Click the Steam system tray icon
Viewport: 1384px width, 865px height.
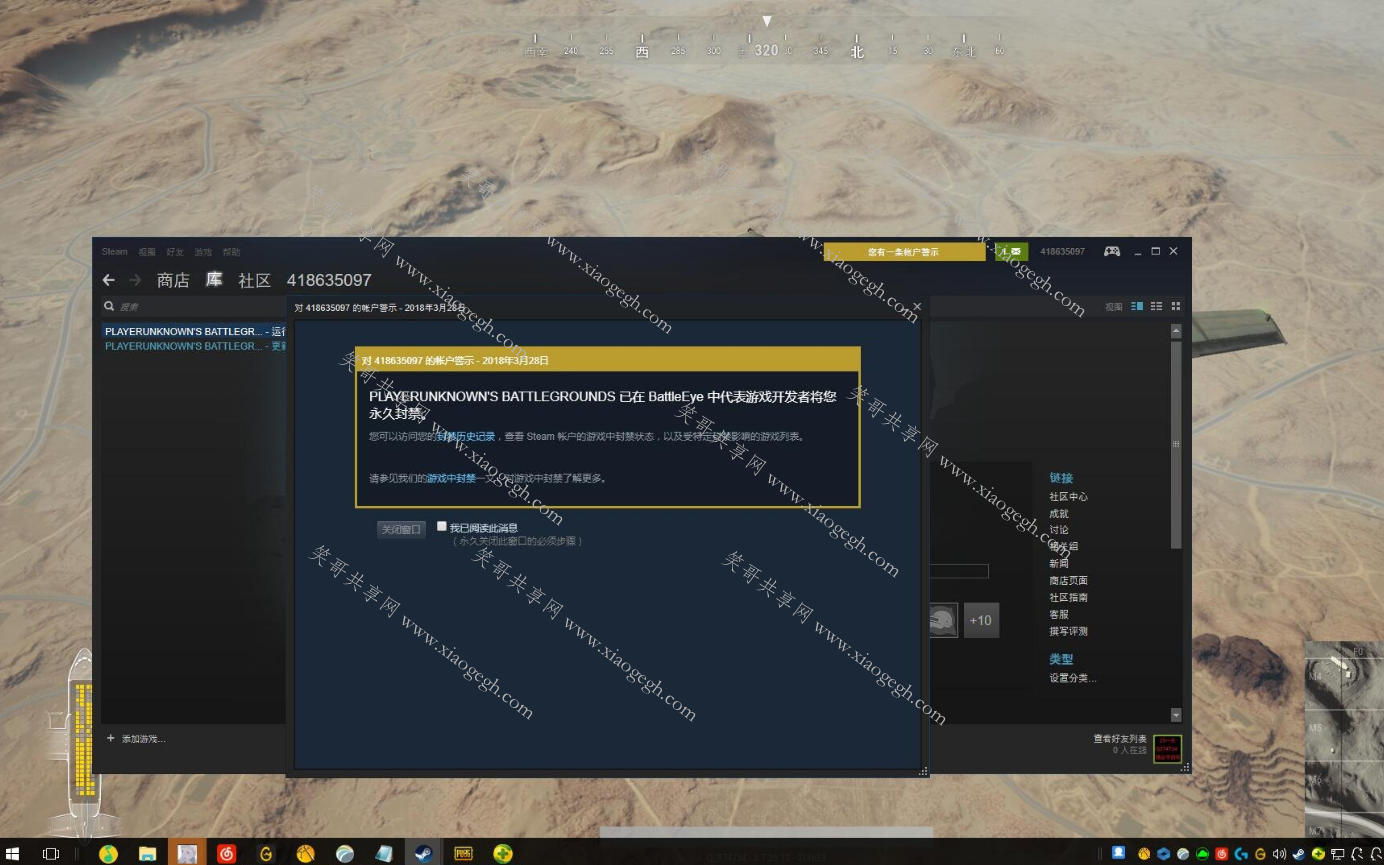1299,854
